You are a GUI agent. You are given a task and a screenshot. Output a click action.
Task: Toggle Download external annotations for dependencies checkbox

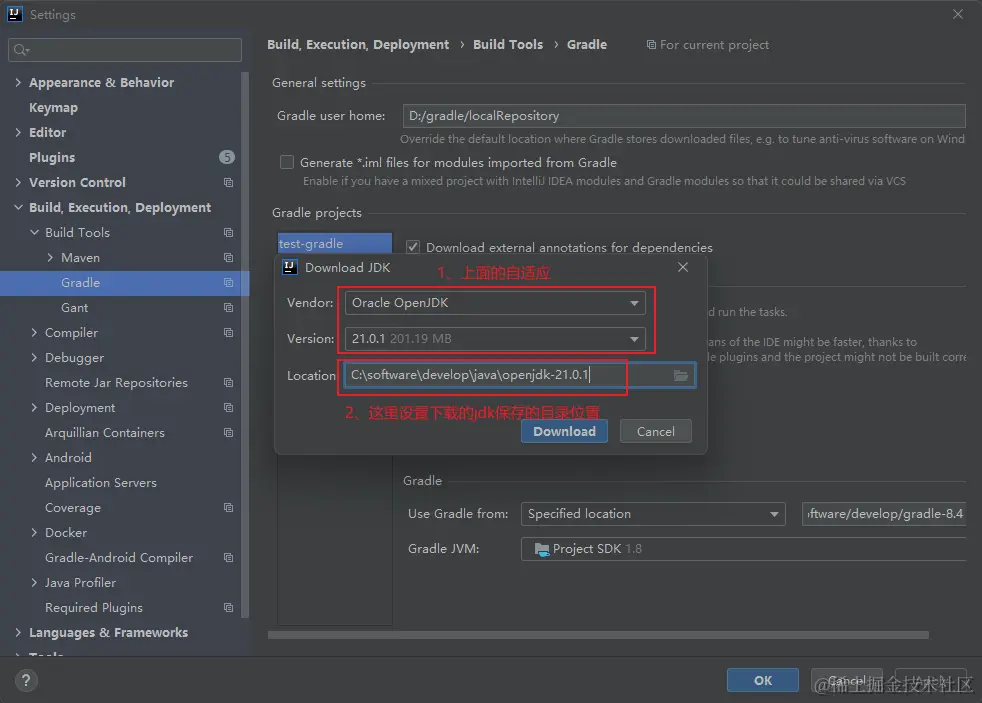point(412,247)
